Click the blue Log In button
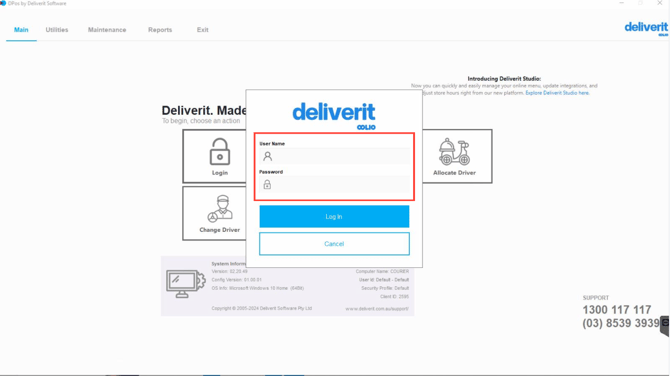 click(x=334, y=217)
